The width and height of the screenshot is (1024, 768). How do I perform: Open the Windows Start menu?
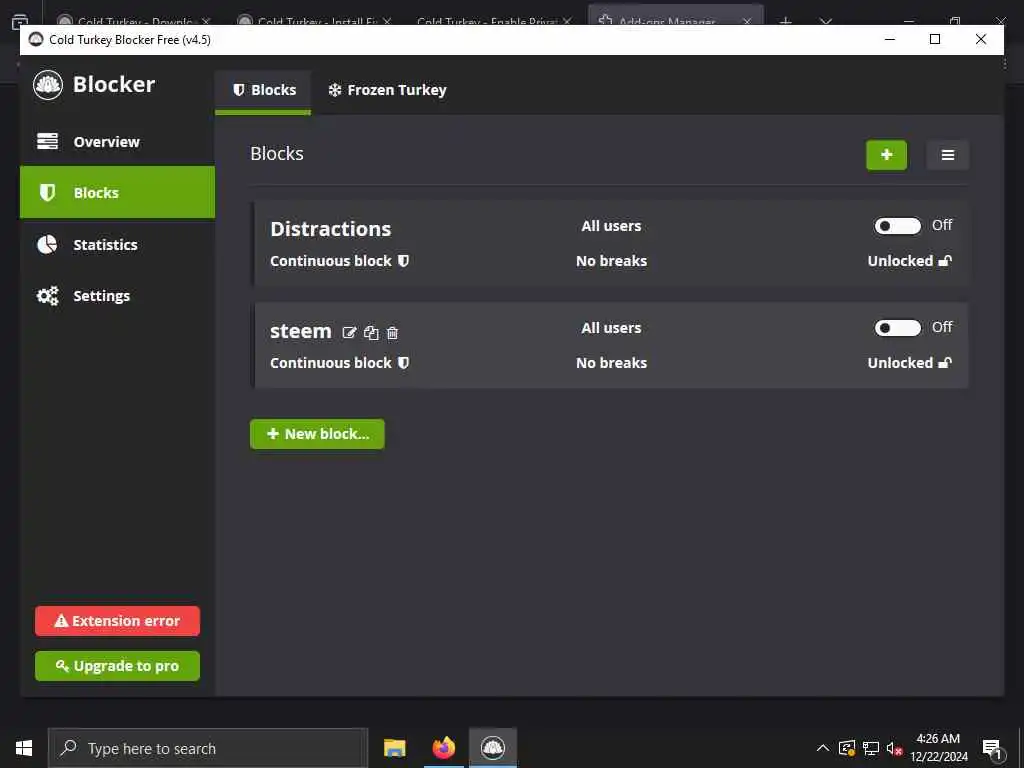[24, 748]
